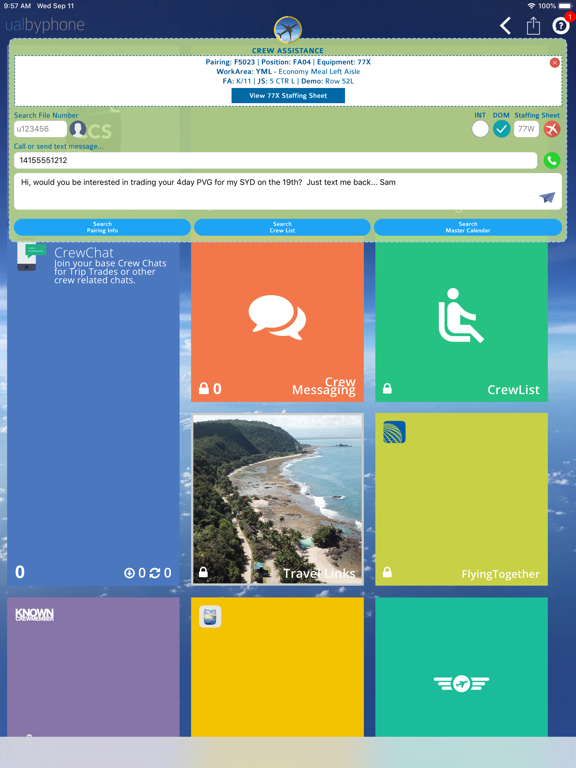Click Search Pairing Info button

tap(102, 227)
